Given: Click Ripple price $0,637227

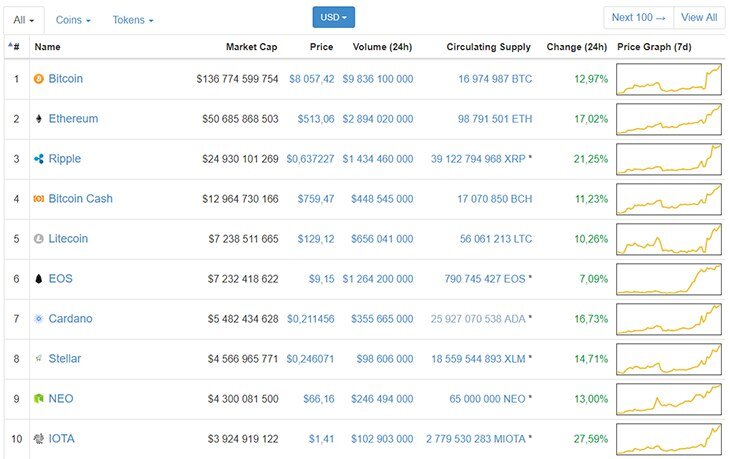Looking at the screenshot, I should point(310,159).
